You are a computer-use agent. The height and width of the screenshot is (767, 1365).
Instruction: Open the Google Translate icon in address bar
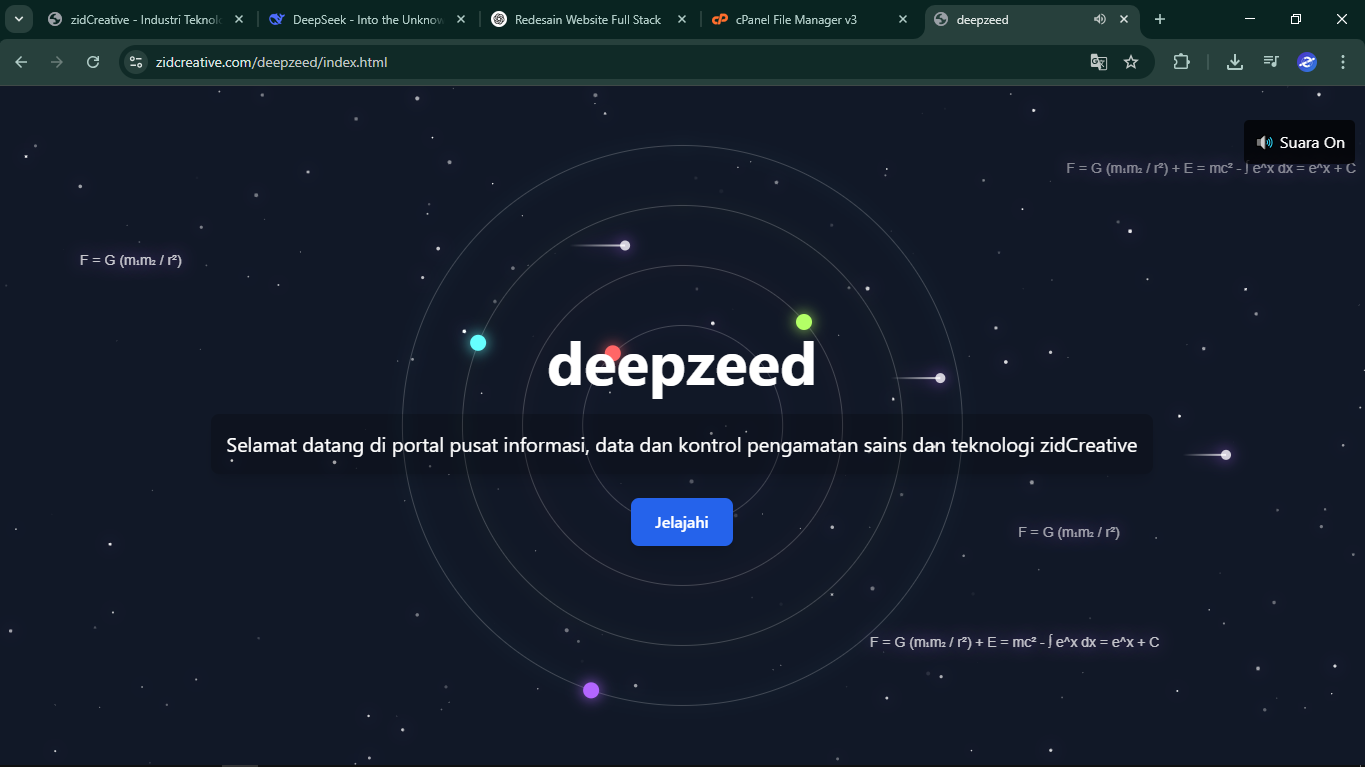click(x=1098, y=62)
